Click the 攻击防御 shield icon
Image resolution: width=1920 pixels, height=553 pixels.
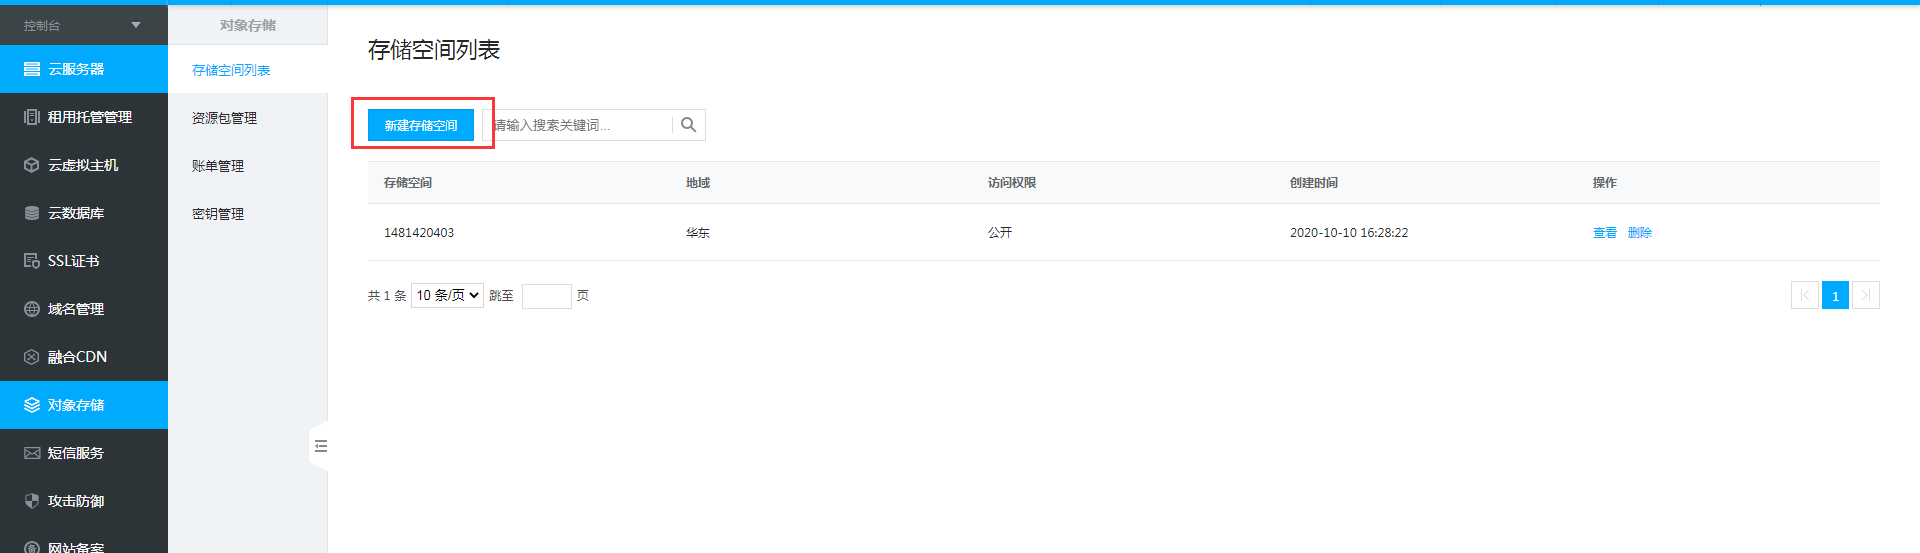tap(32, 501)
